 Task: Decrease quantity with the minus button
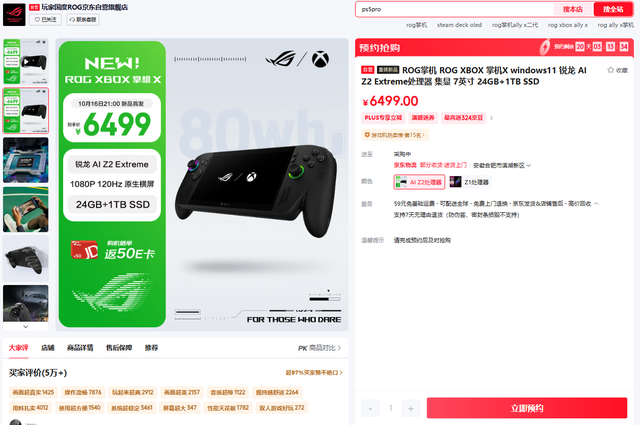pos(370,408)
